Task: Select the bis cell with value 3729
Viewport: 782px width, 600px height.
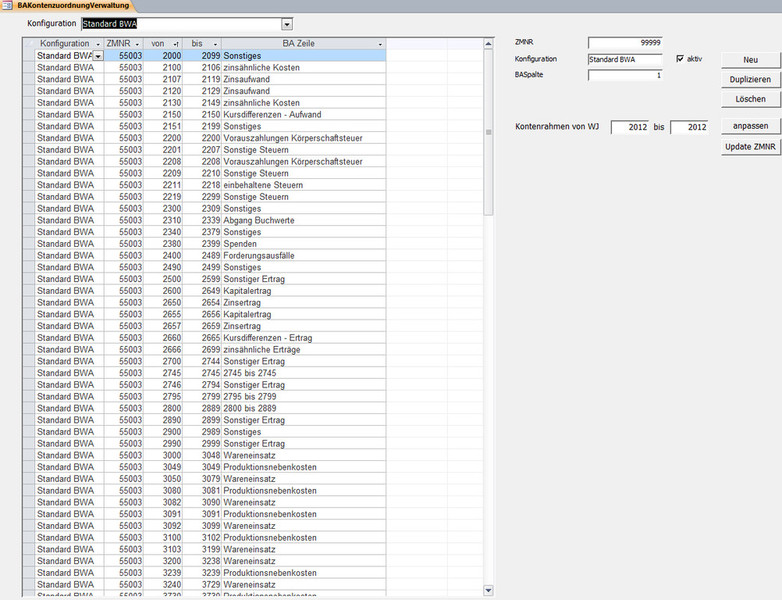Action: click(x=202, y=585)
